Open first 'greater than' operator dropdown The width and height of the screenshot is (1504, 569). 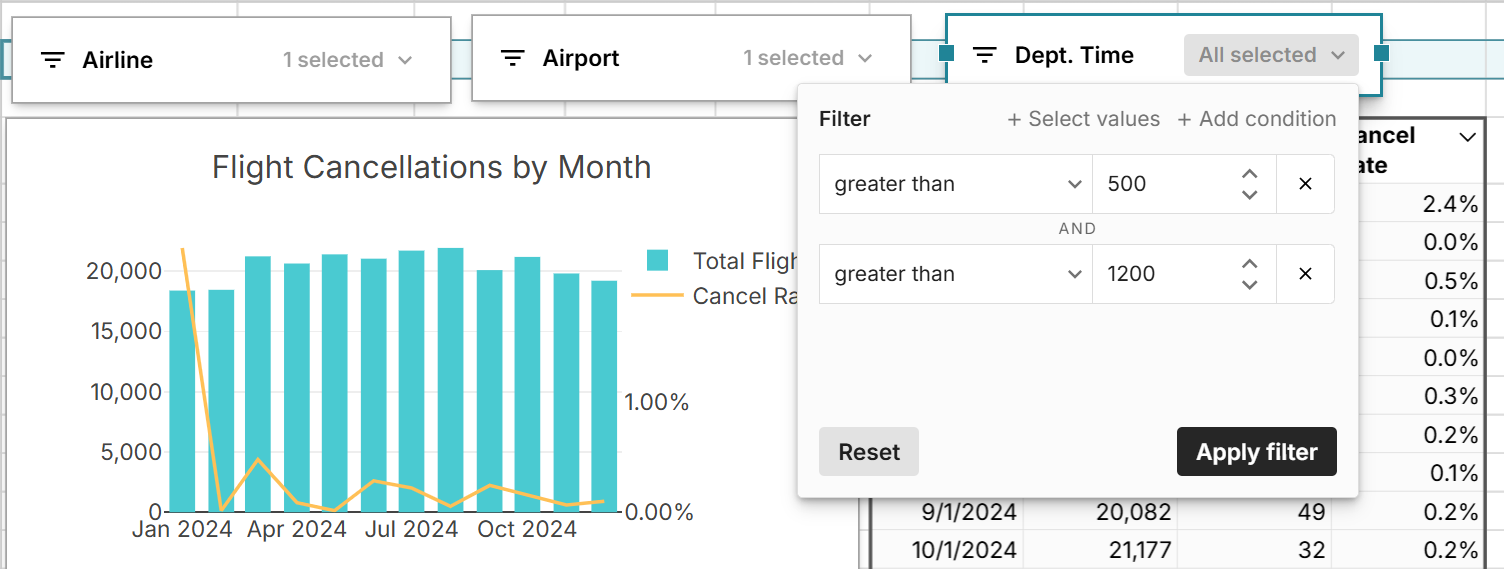tap(955, 184)
